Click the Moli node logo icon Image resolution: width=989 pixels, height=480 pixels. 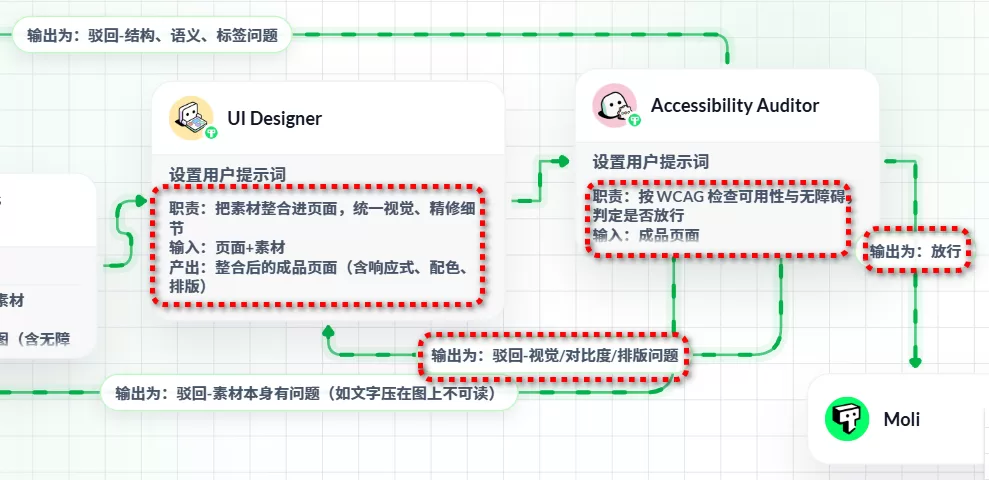point(846,419)
